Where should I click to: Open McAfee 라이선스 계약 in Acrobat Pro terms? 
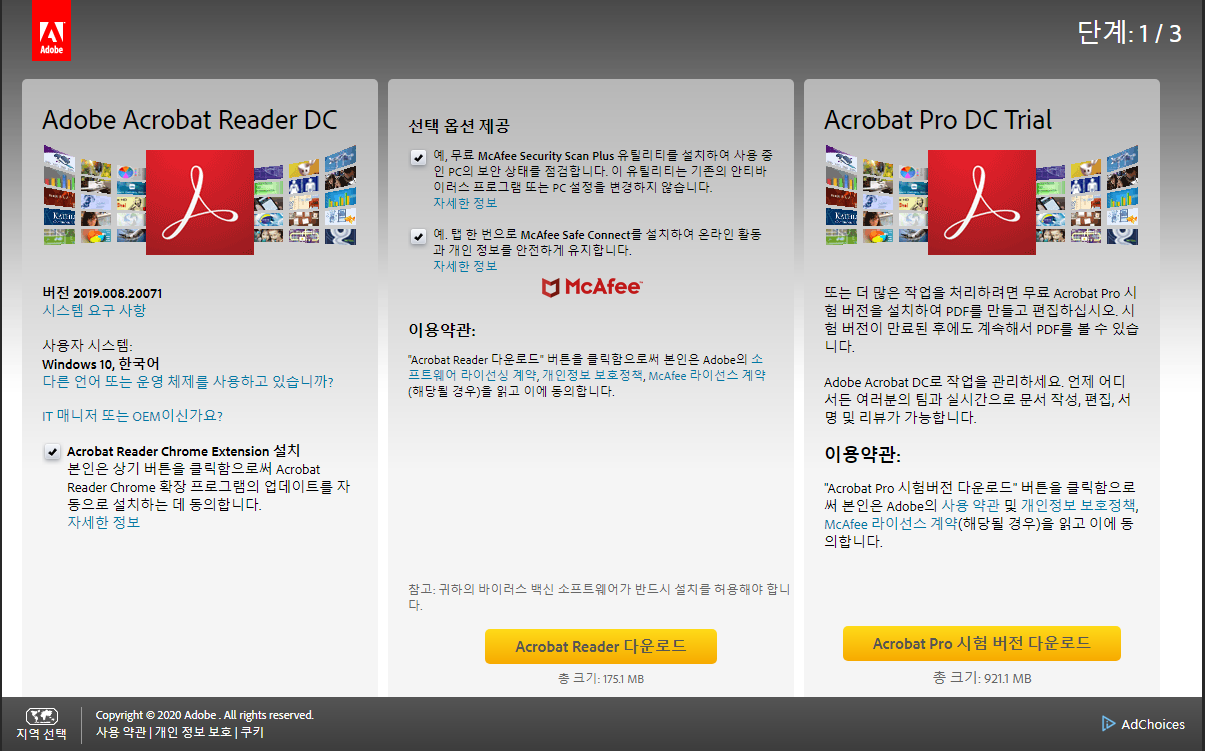889,524
